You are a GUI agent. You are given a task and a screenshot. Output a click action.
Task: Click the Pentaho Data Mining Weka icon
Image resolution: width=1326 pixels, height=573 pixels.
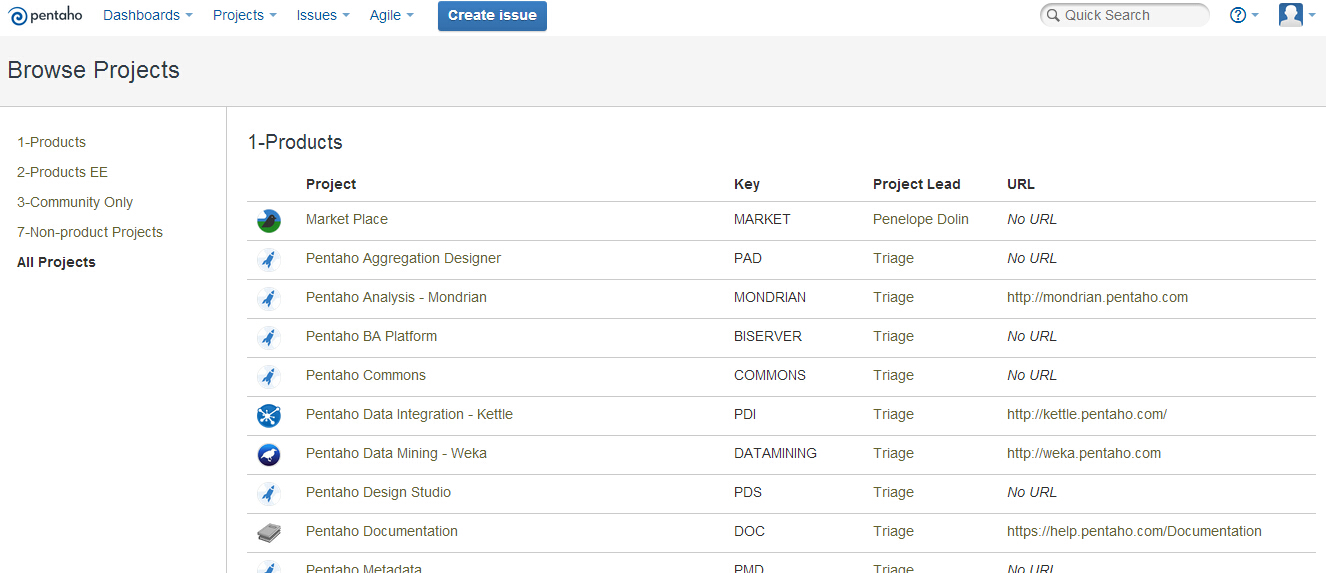point(268,454)
